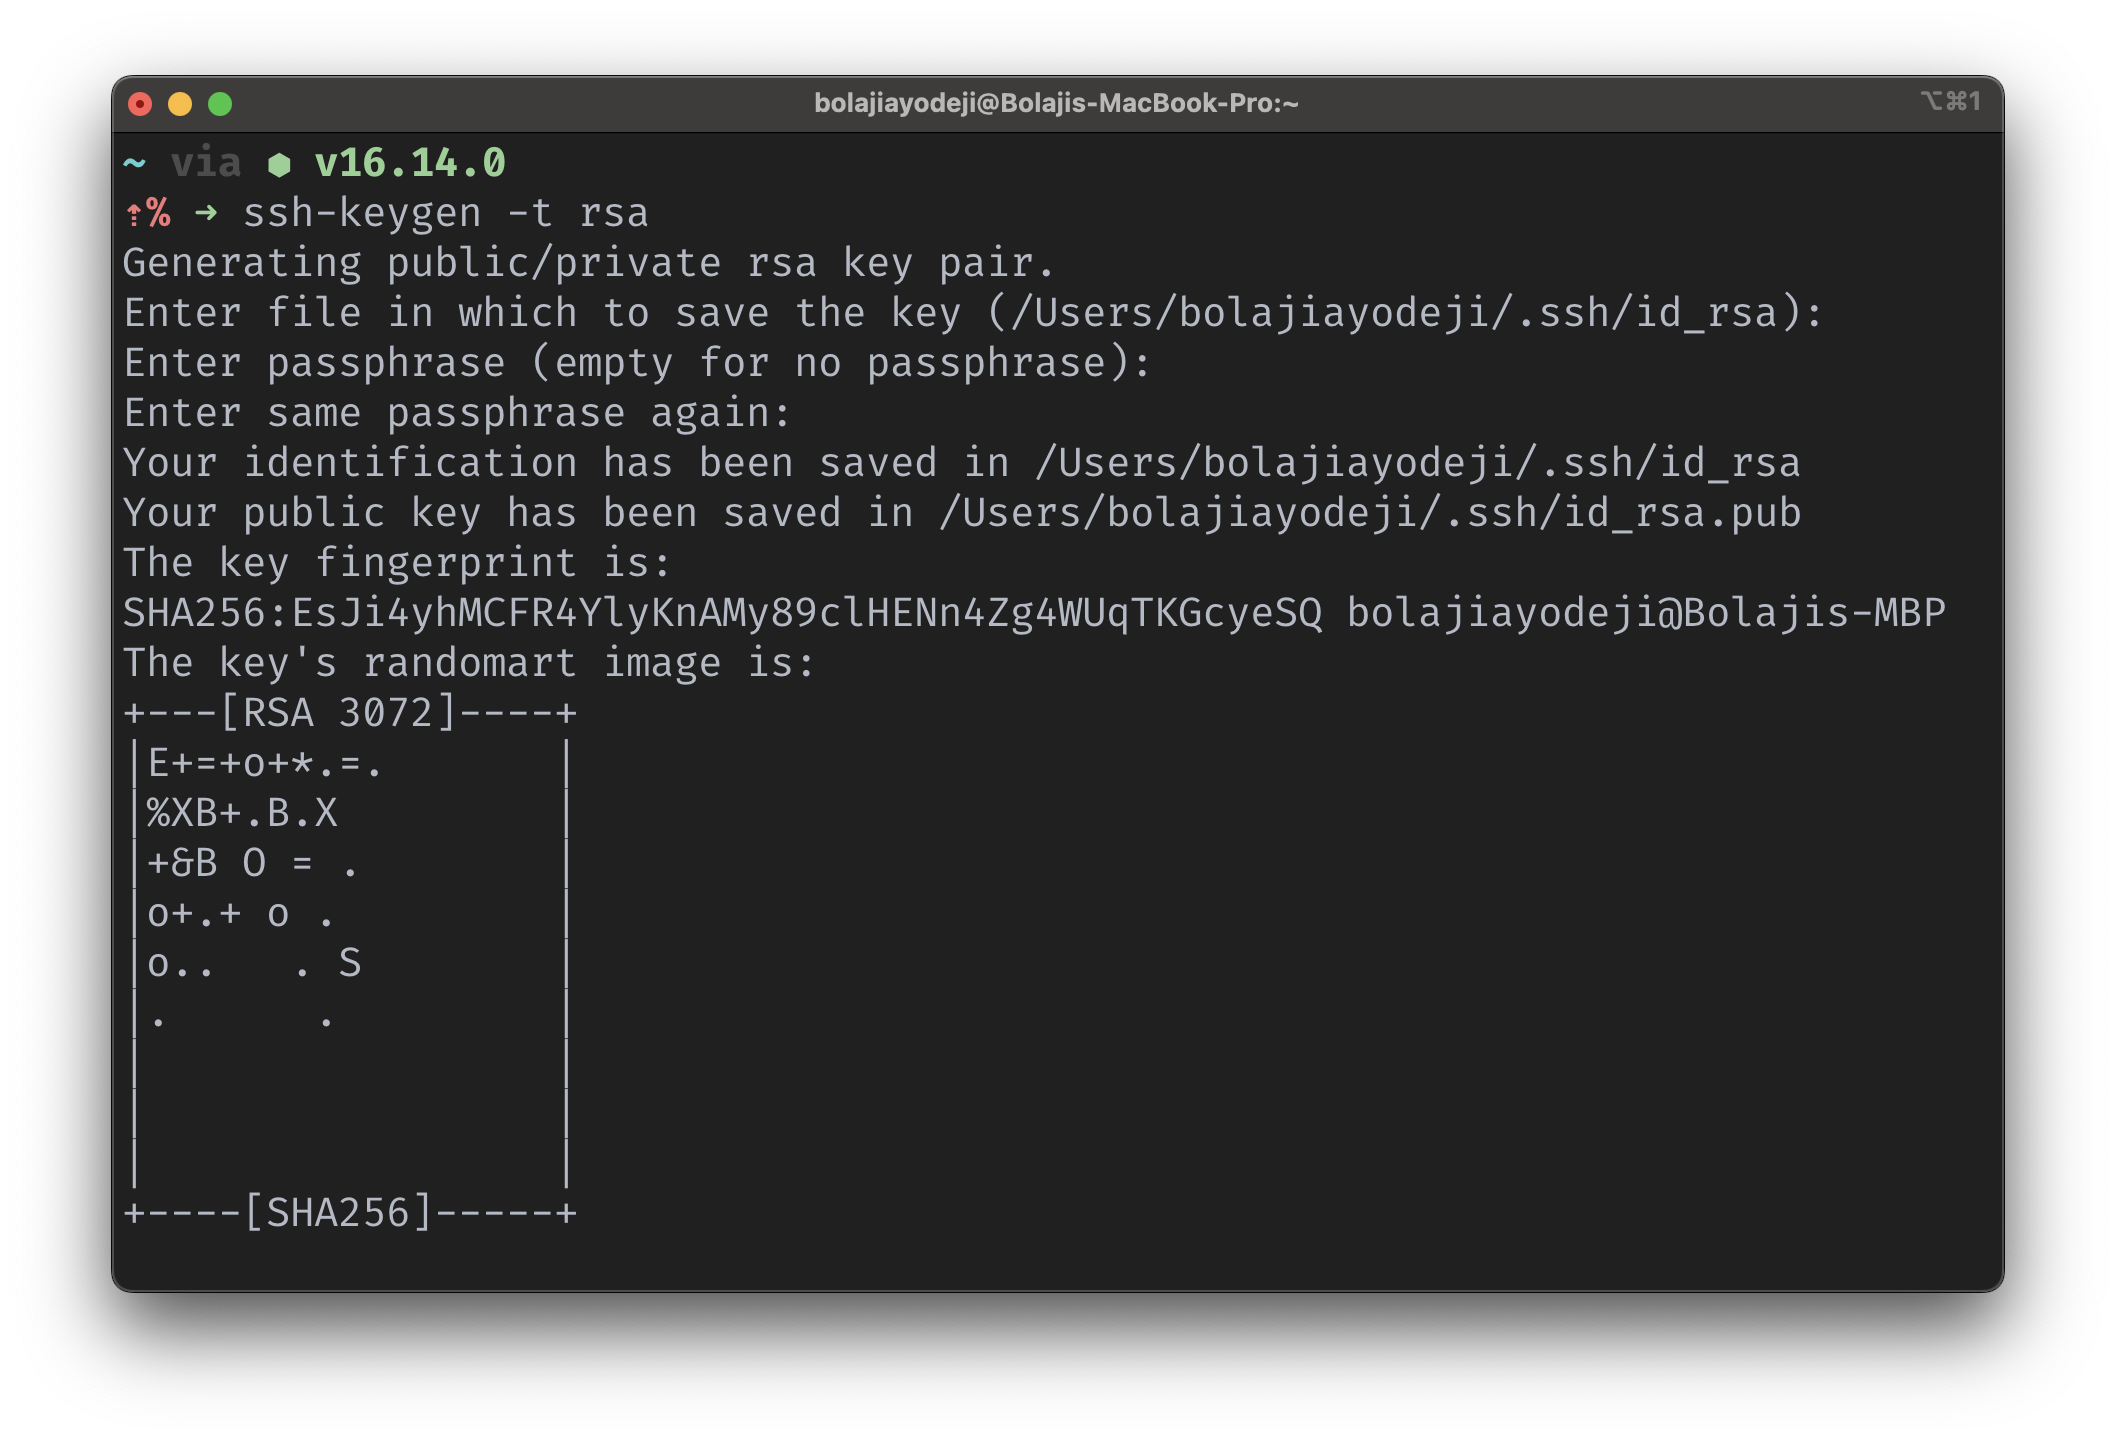Click the "Enter passphrase (empty for no passphrase)" line
The width and height of the screenshot is (2116, 1440).
[637, 363]
